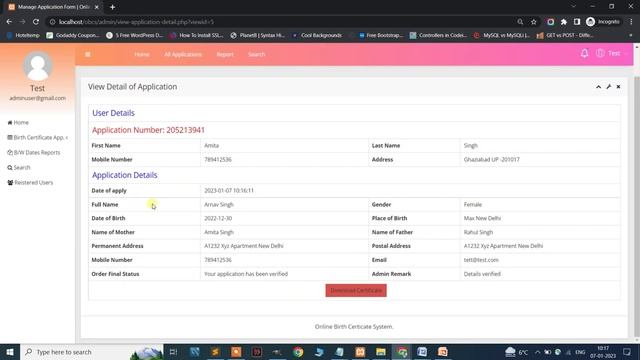Click the Type here to search box
Screen dimensions: 640x360
[91, 352]
